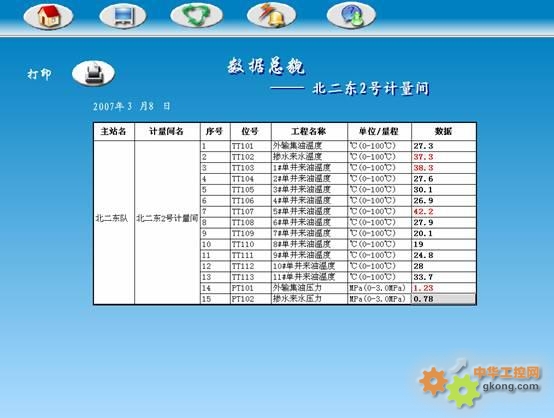Image resolution: width=554 pixels, height=418 pixels.
Task: Open the alarm bell icon
Action: [271, 16]
